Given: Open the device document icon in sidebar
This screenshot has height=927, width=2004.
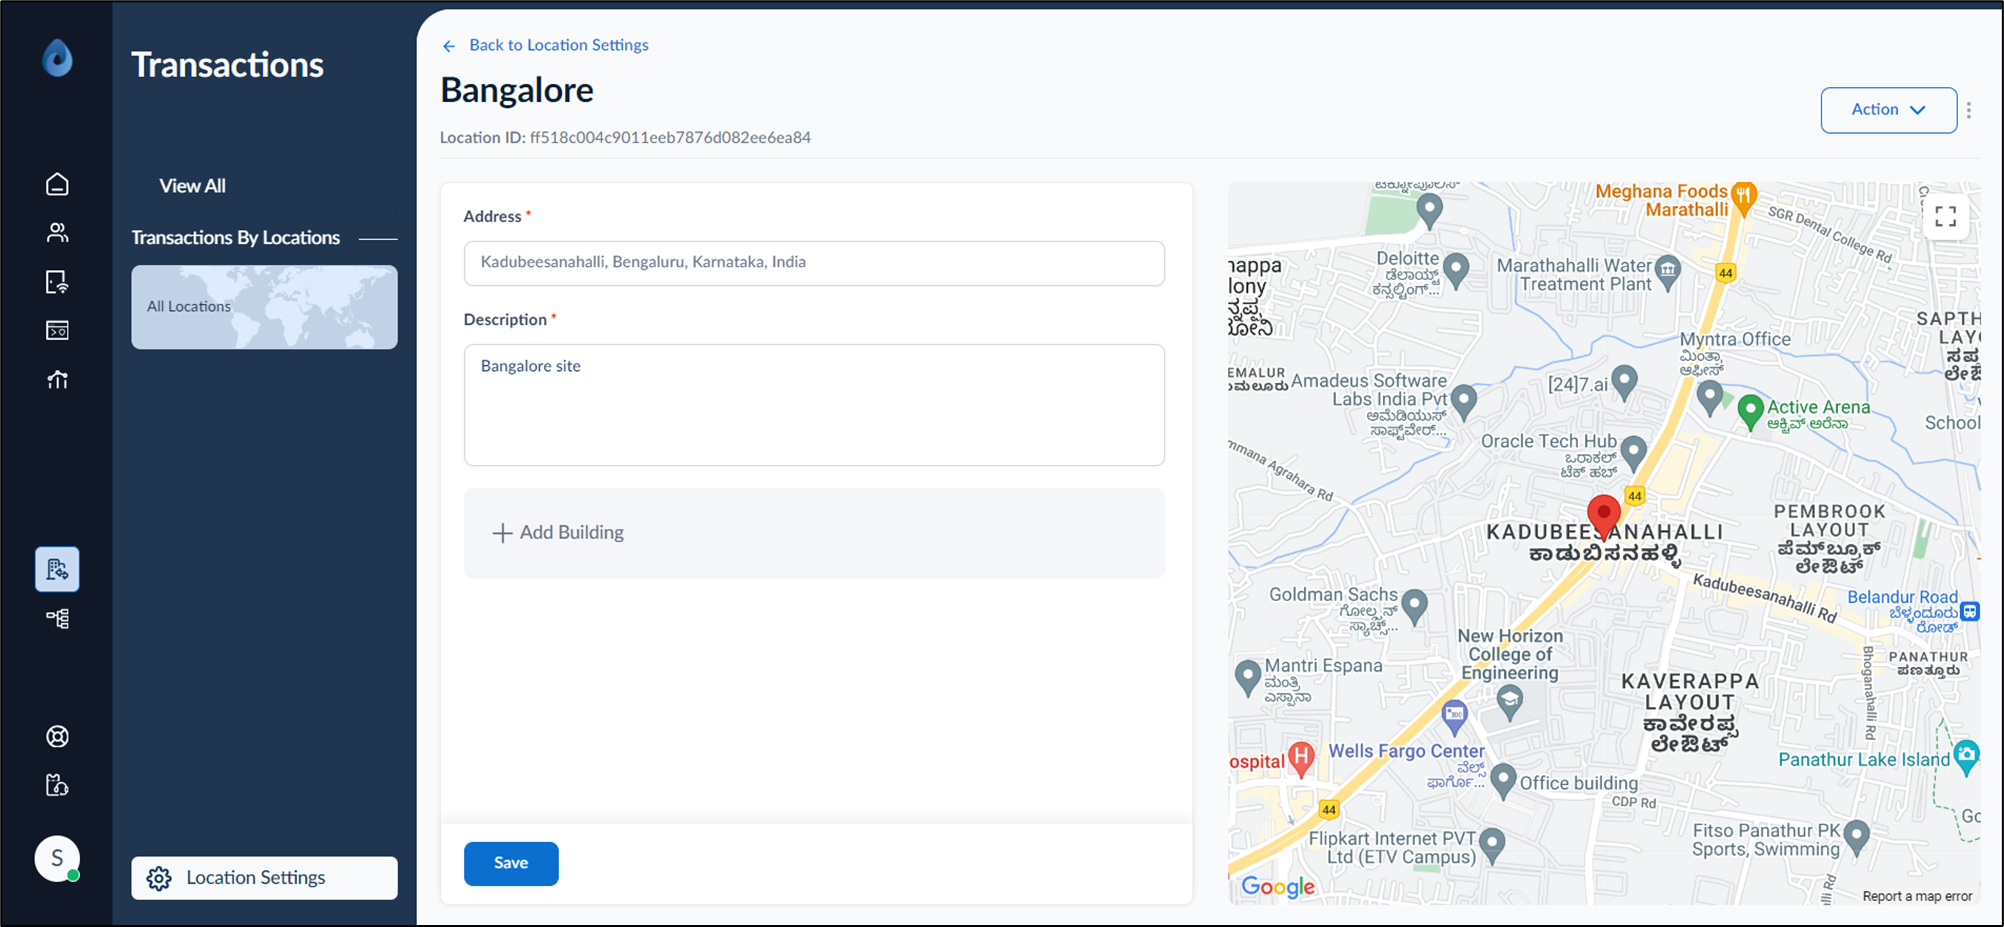Looking at the screenshot, I should pyautogui.click(x=57, y=282).
